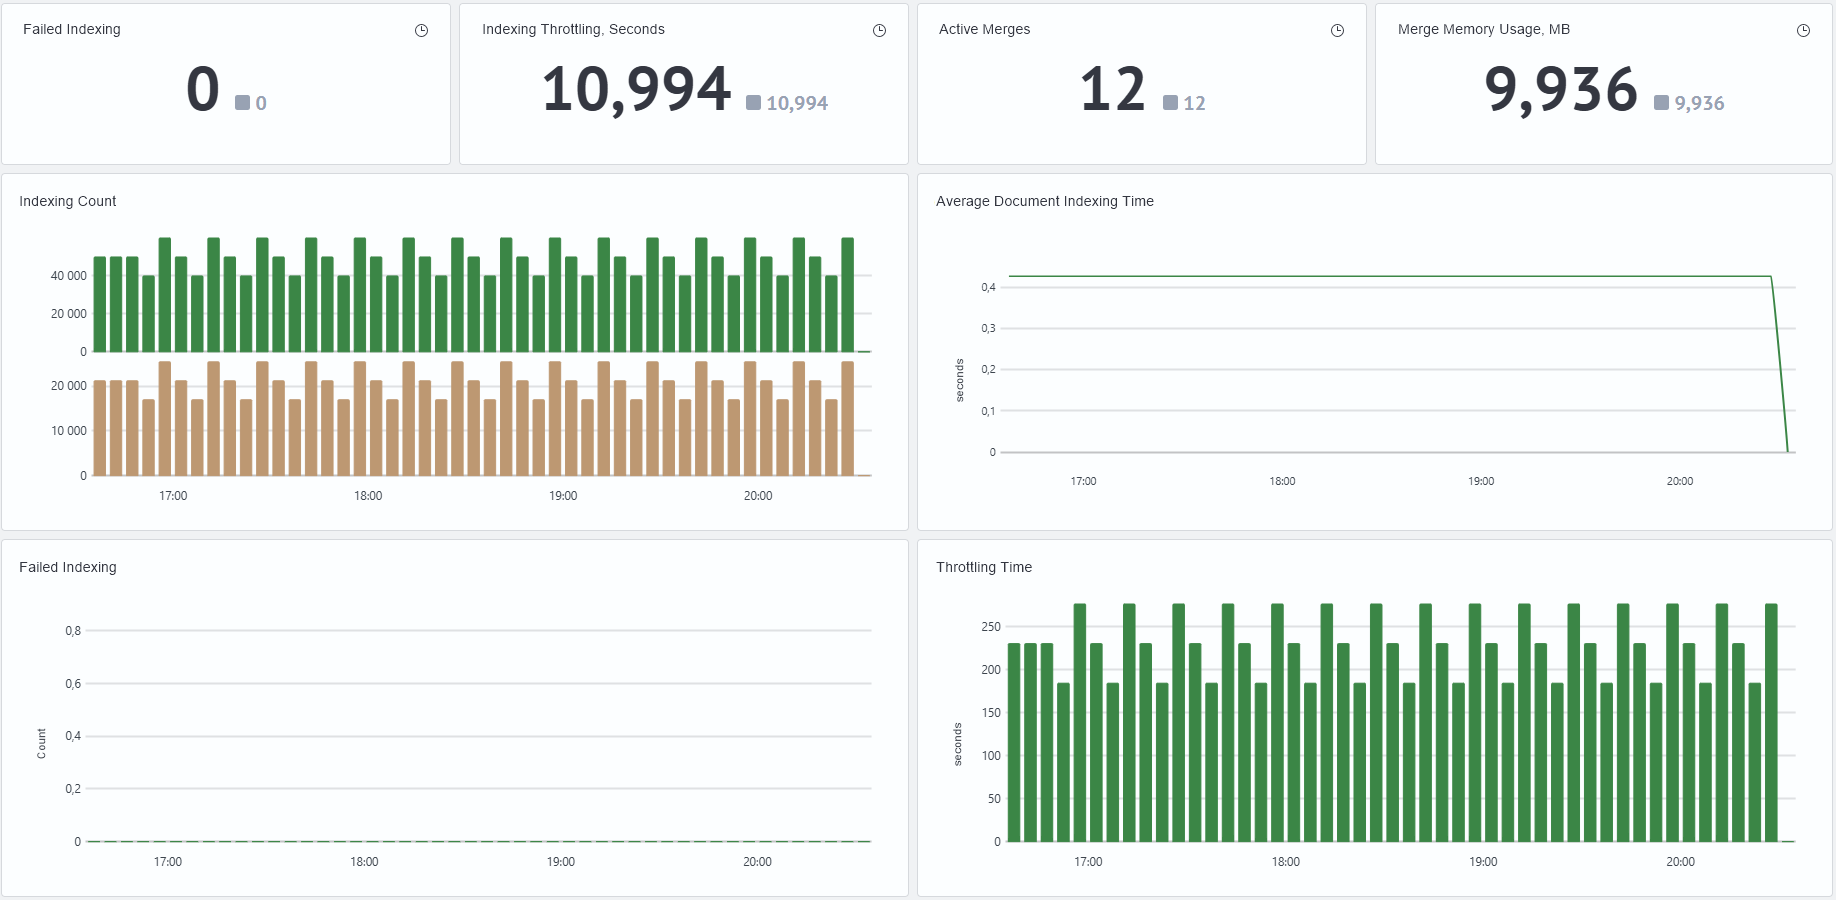Click 20:00 label on Throttling Time chart

(1681, 862)
